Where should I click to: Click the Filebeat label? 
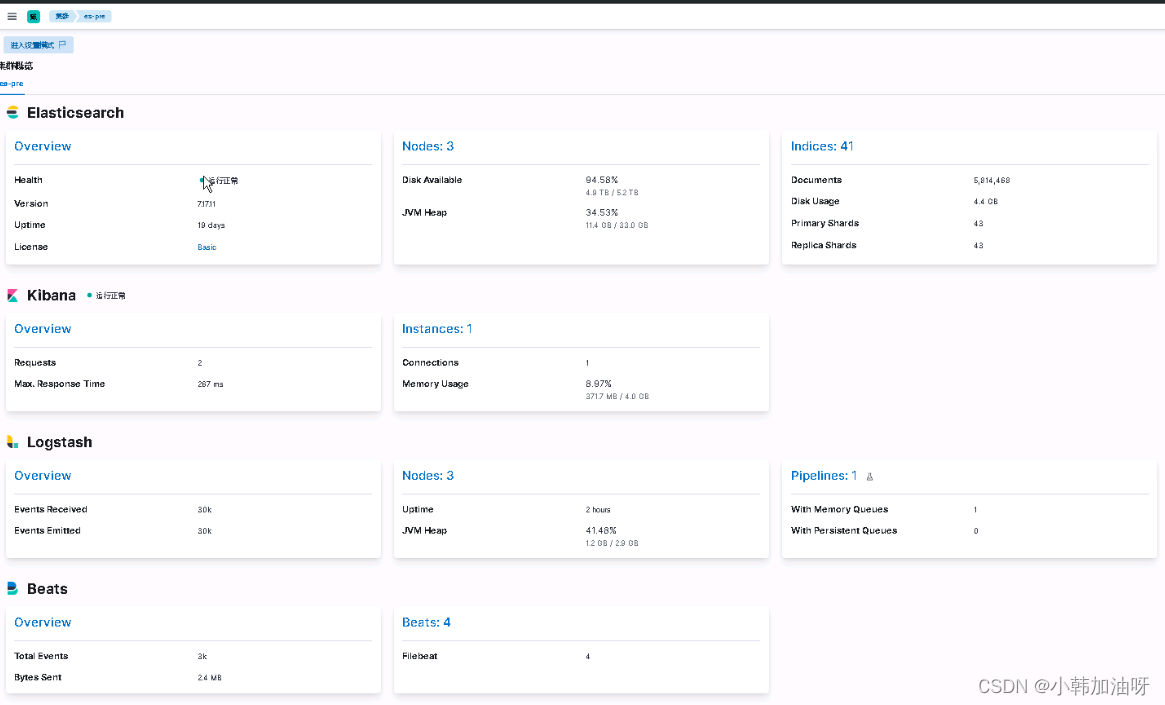[420, 656]
